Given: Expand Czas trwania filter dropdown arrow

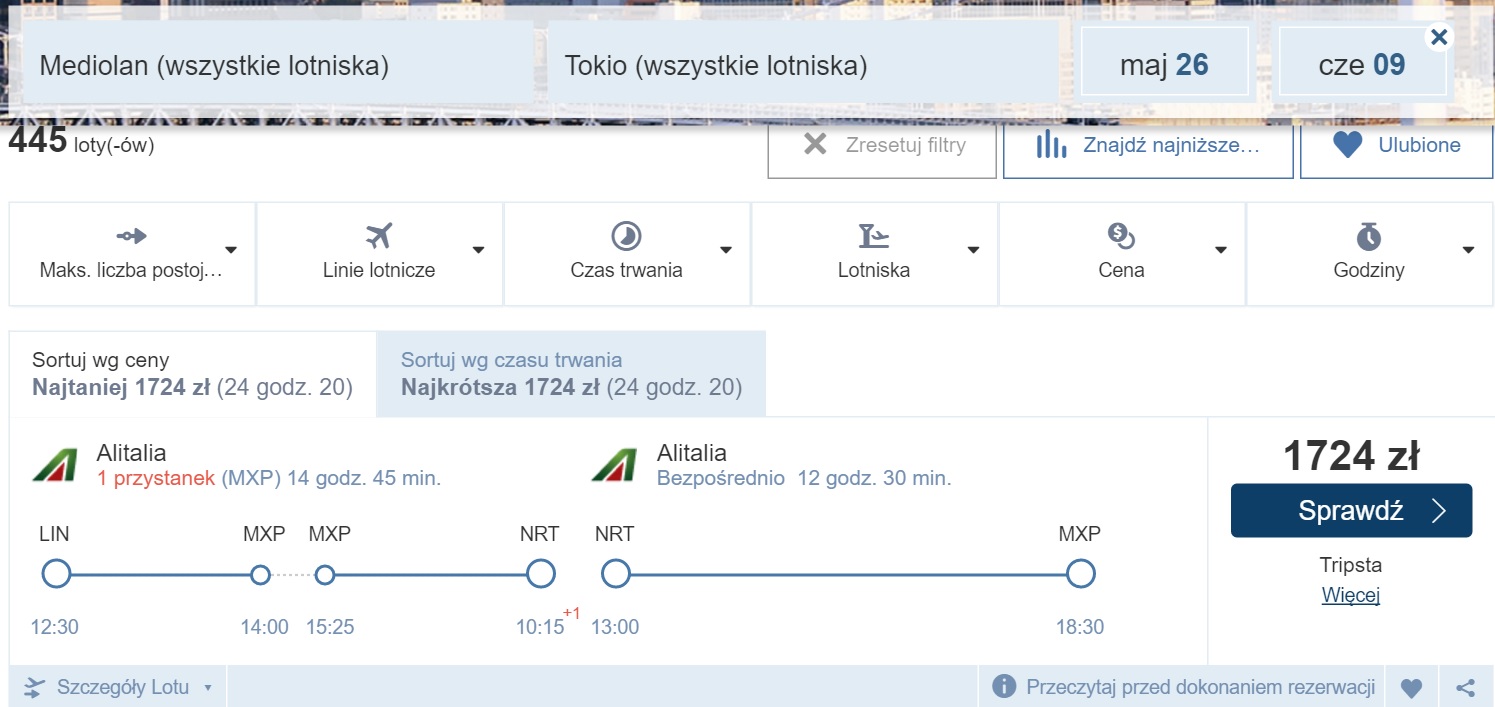Looking at the screenshot, I should [x=726, y=251].
